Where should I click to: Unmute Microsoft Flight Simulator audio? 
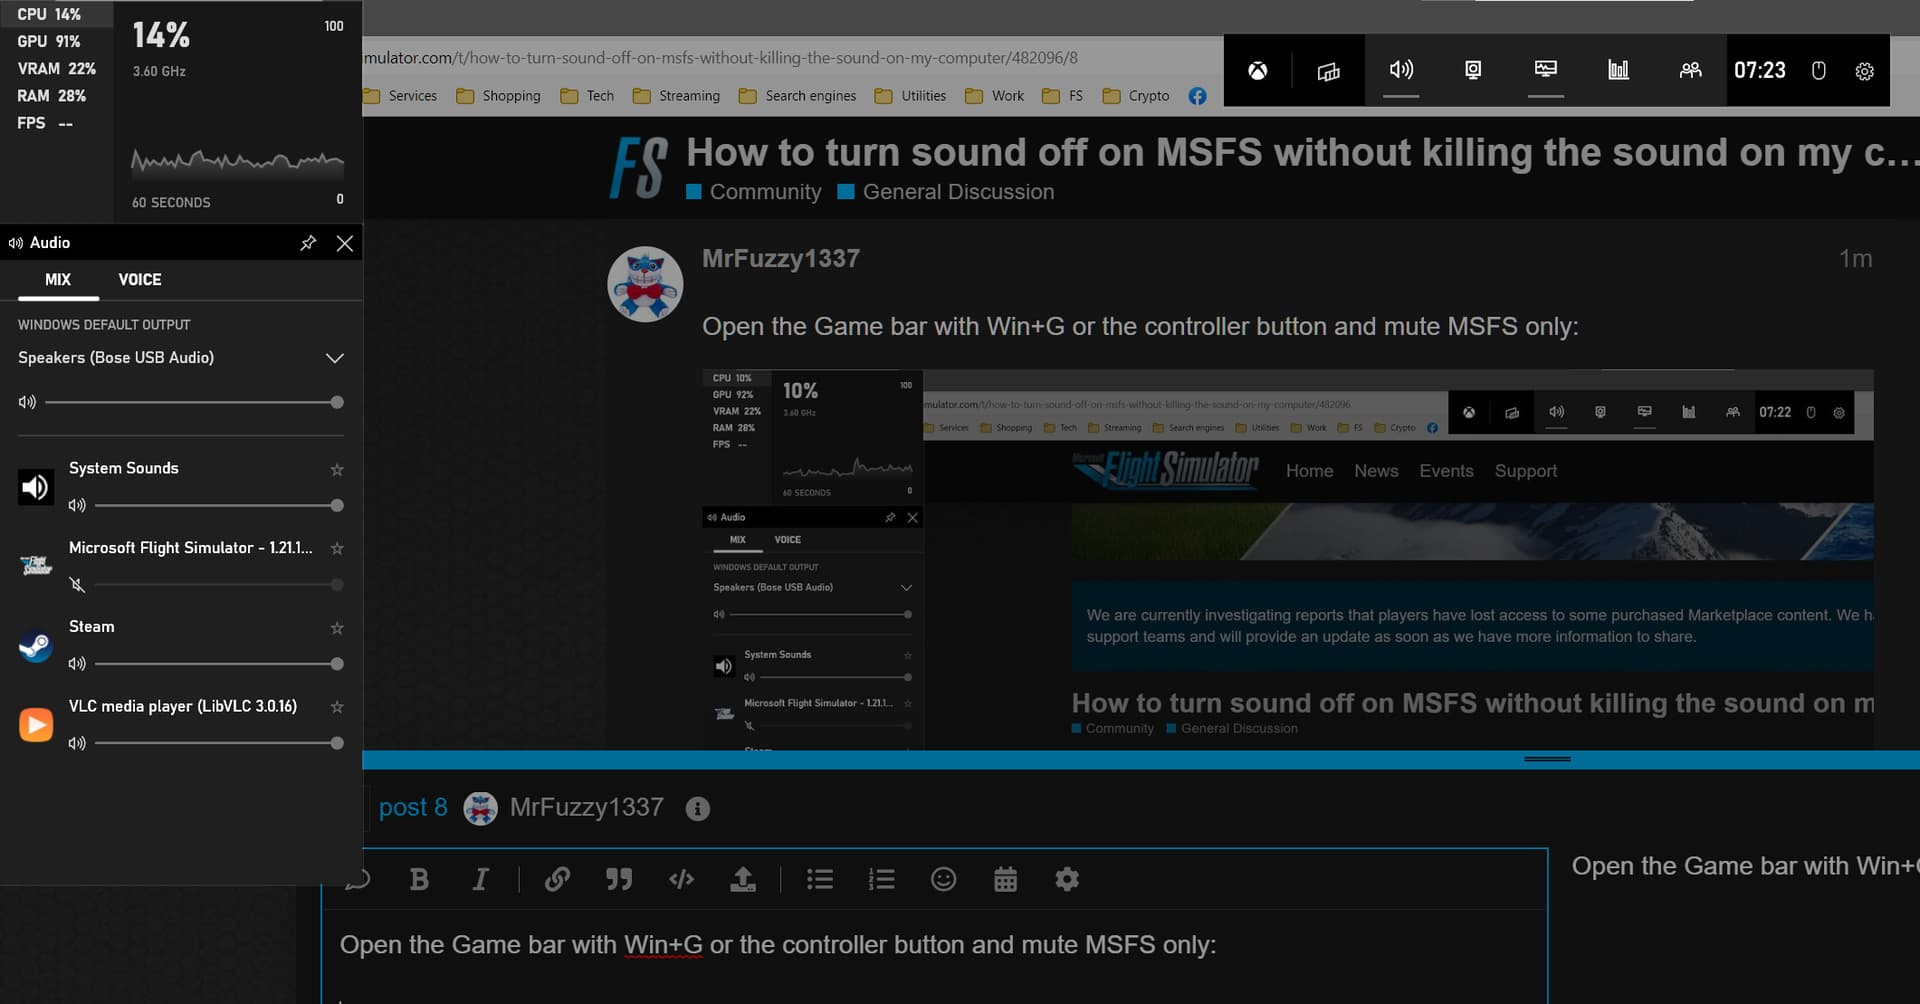pyautogui.click(x=77, y=584)
